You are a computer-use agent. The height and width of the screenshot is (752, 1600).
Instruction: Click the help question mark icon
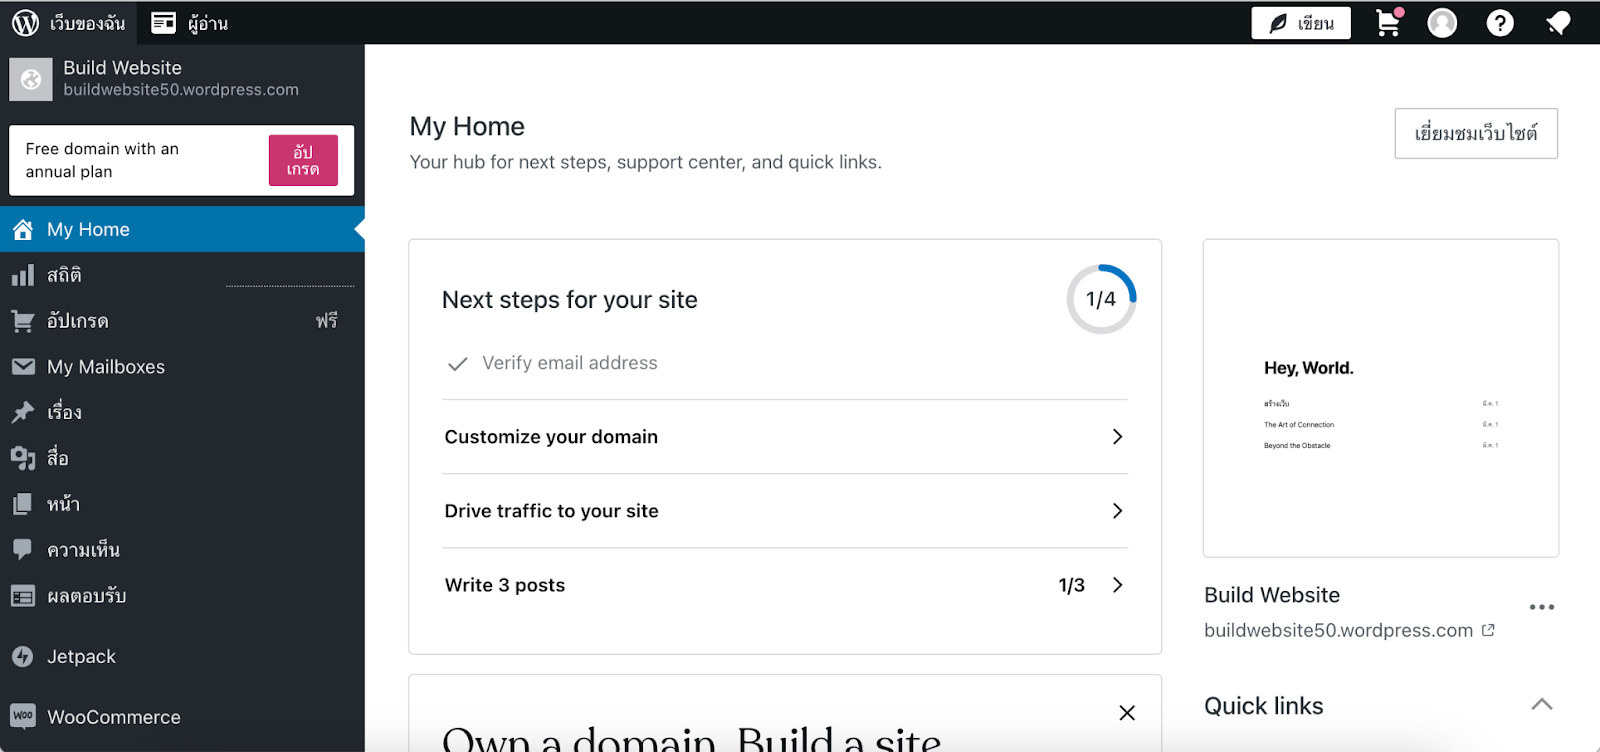point(1499,23)
